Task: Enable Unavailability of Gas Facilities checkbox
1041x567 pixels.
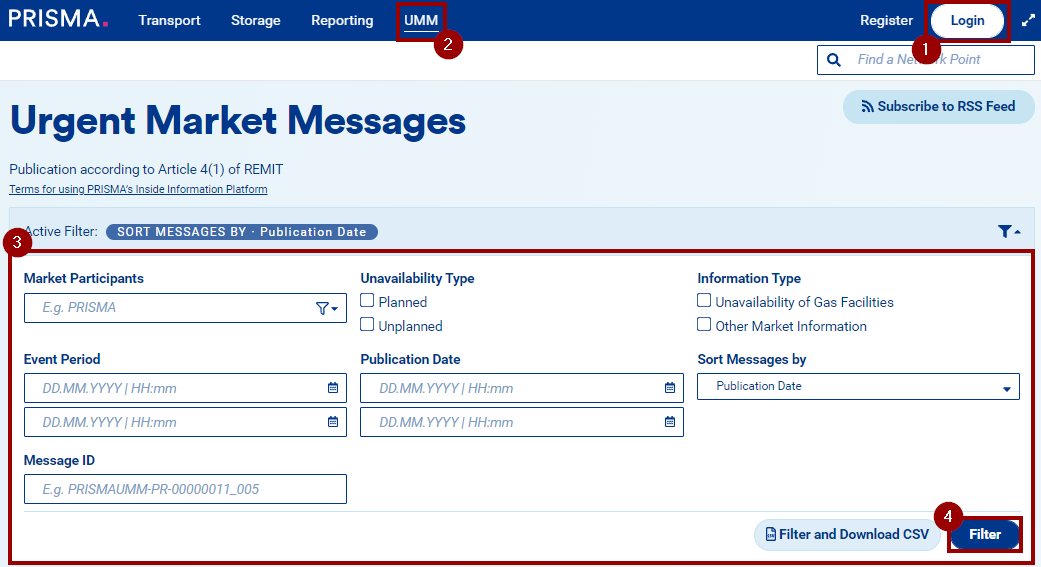Action: tap(704, 301)
